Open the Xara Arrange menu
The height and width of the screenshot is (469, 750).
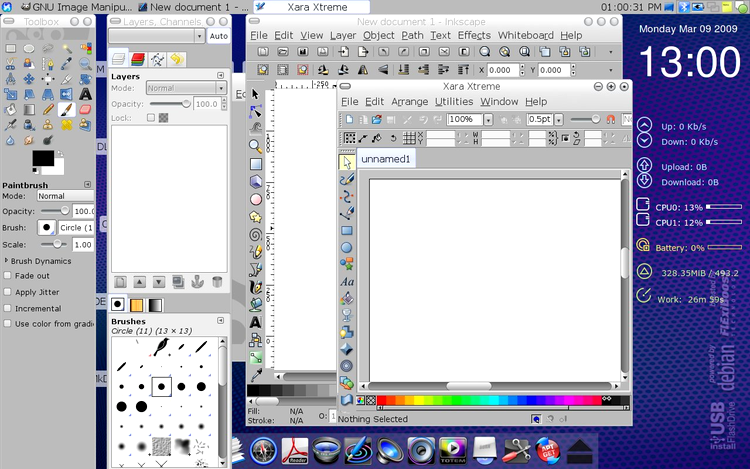click(x=409, y=101)
